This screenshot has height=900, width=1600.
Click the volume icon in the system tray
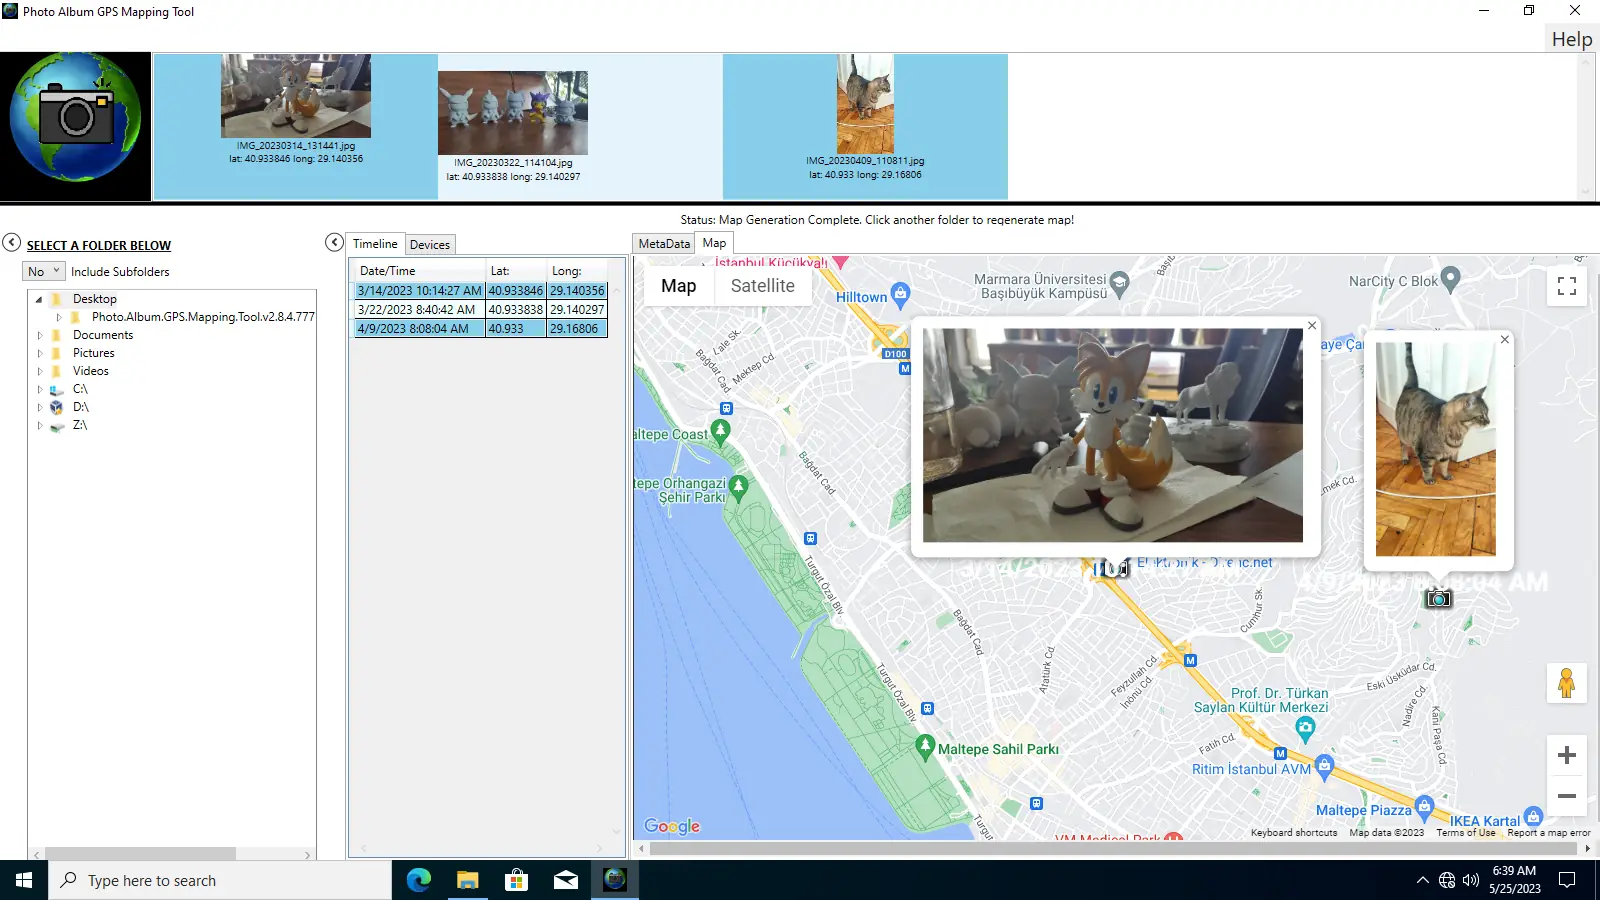click(x=1471, y=880)
